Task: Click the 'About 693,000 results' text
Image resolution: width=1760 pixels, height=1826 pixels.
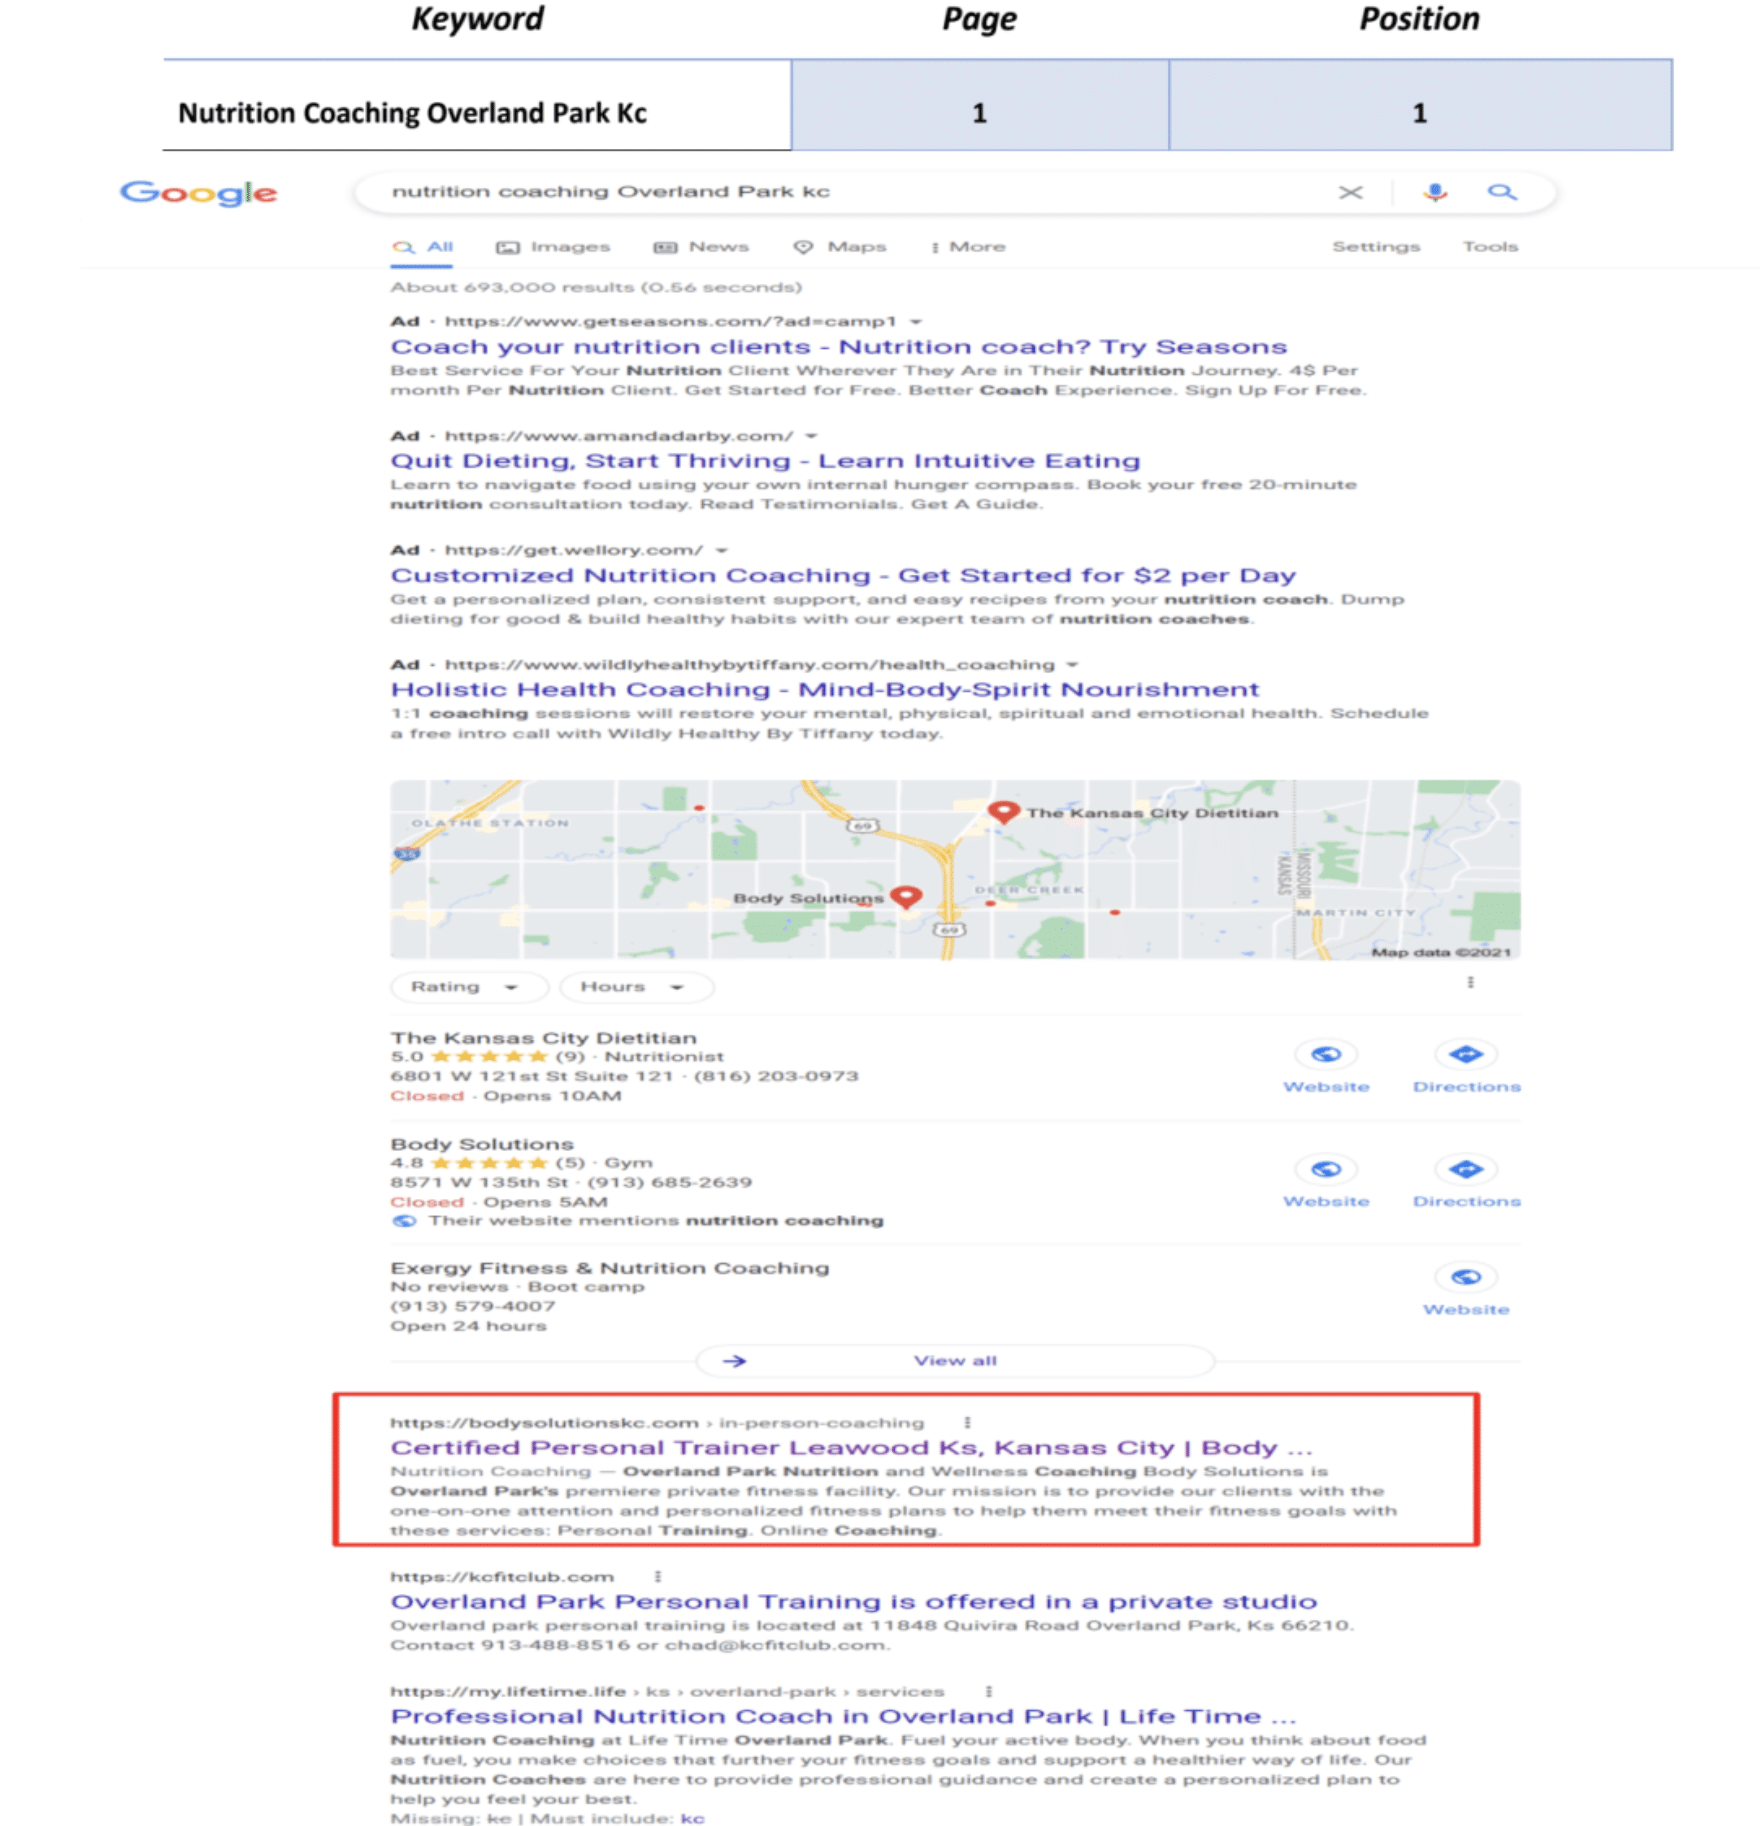Action: (x=596, y=288)
